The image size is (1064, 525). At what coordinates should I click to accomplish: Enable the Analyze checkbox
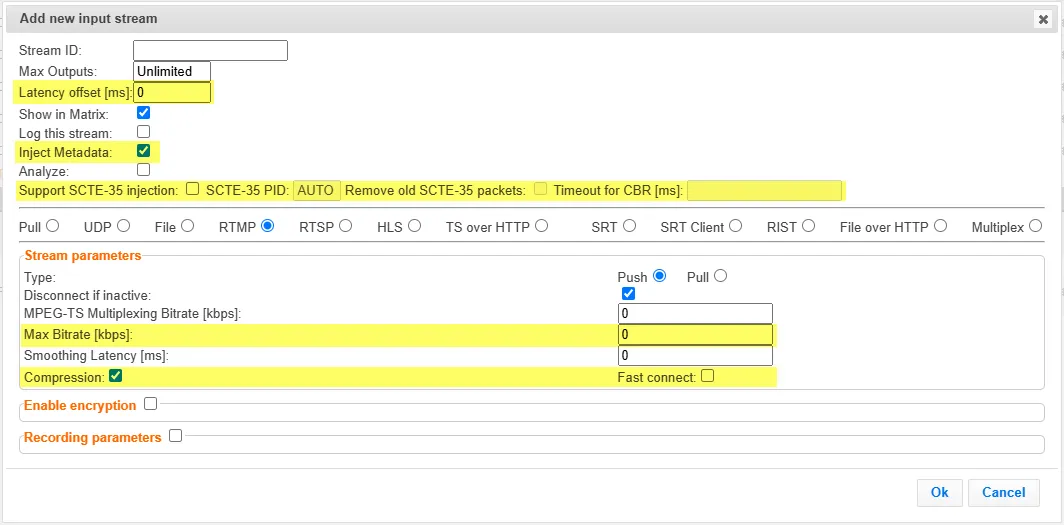point(143,170)
